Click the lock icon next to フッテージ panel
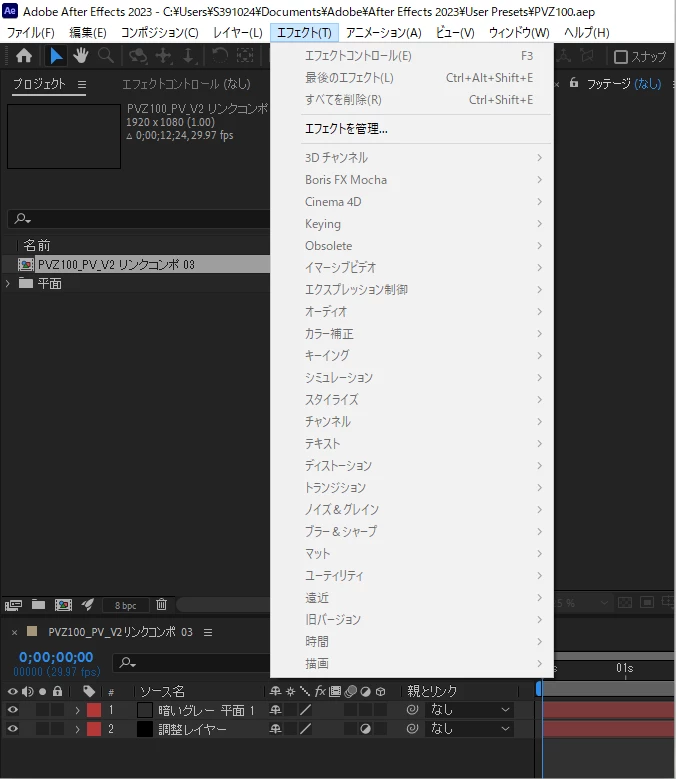Image resolution: width=676 pixels, height=779 pixels. click(574, 83)
